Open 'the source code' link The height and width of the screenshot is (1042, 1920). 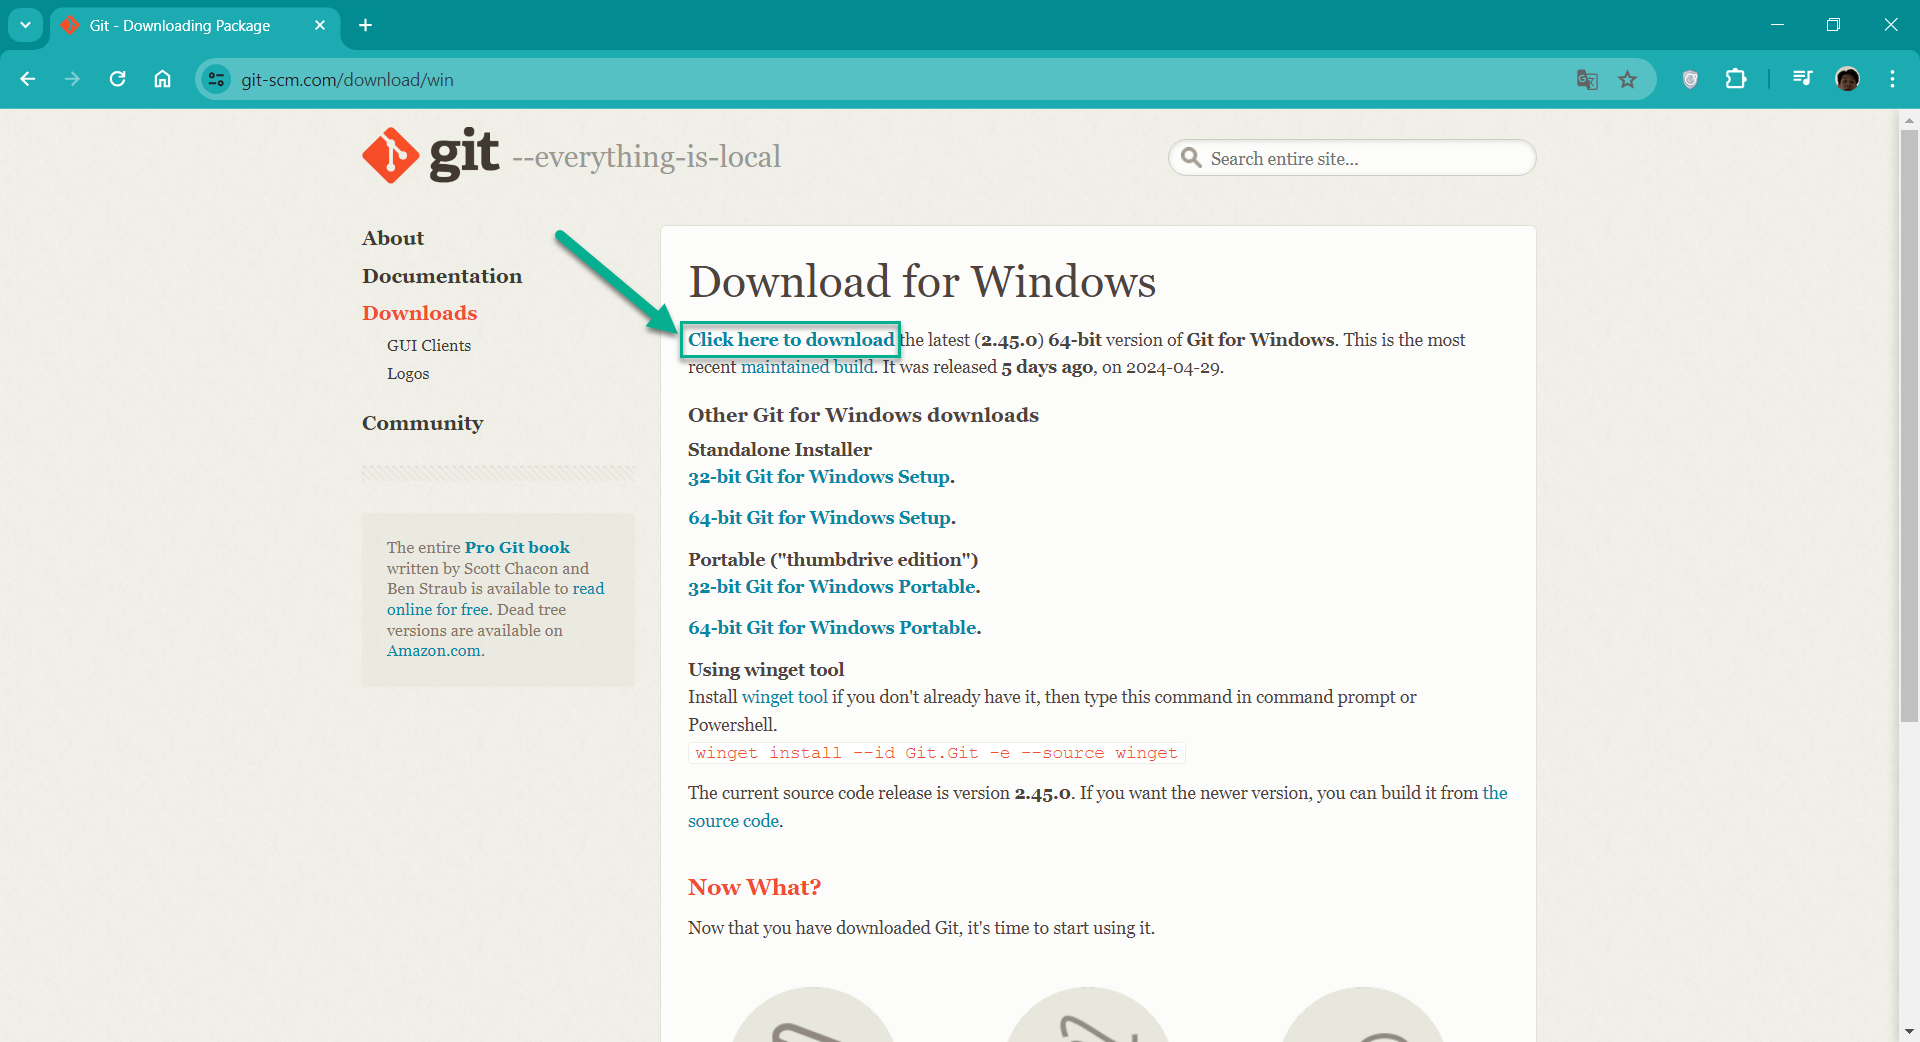click(1097, 807)
